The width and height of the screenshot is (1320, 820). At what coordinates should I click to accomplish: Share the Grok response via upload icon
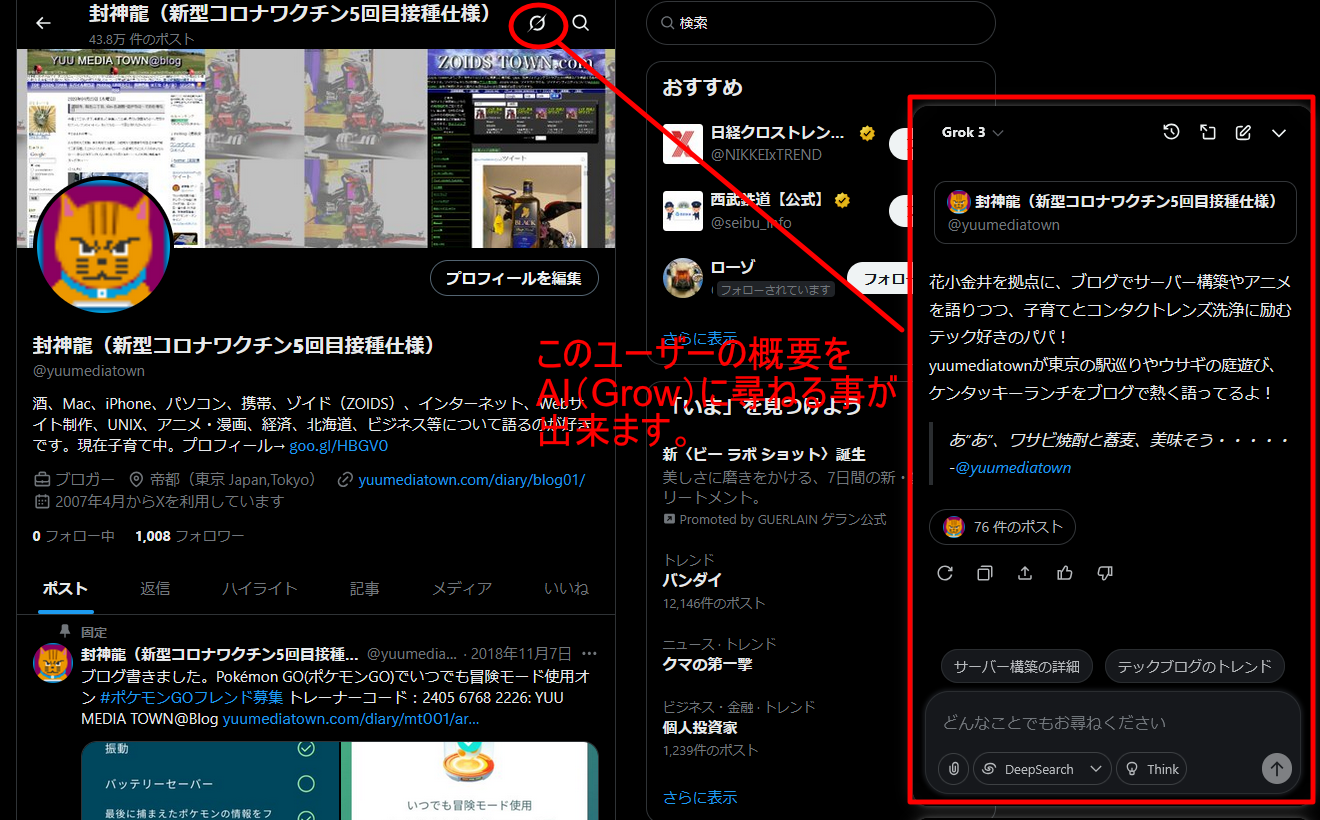point(1024,572)
